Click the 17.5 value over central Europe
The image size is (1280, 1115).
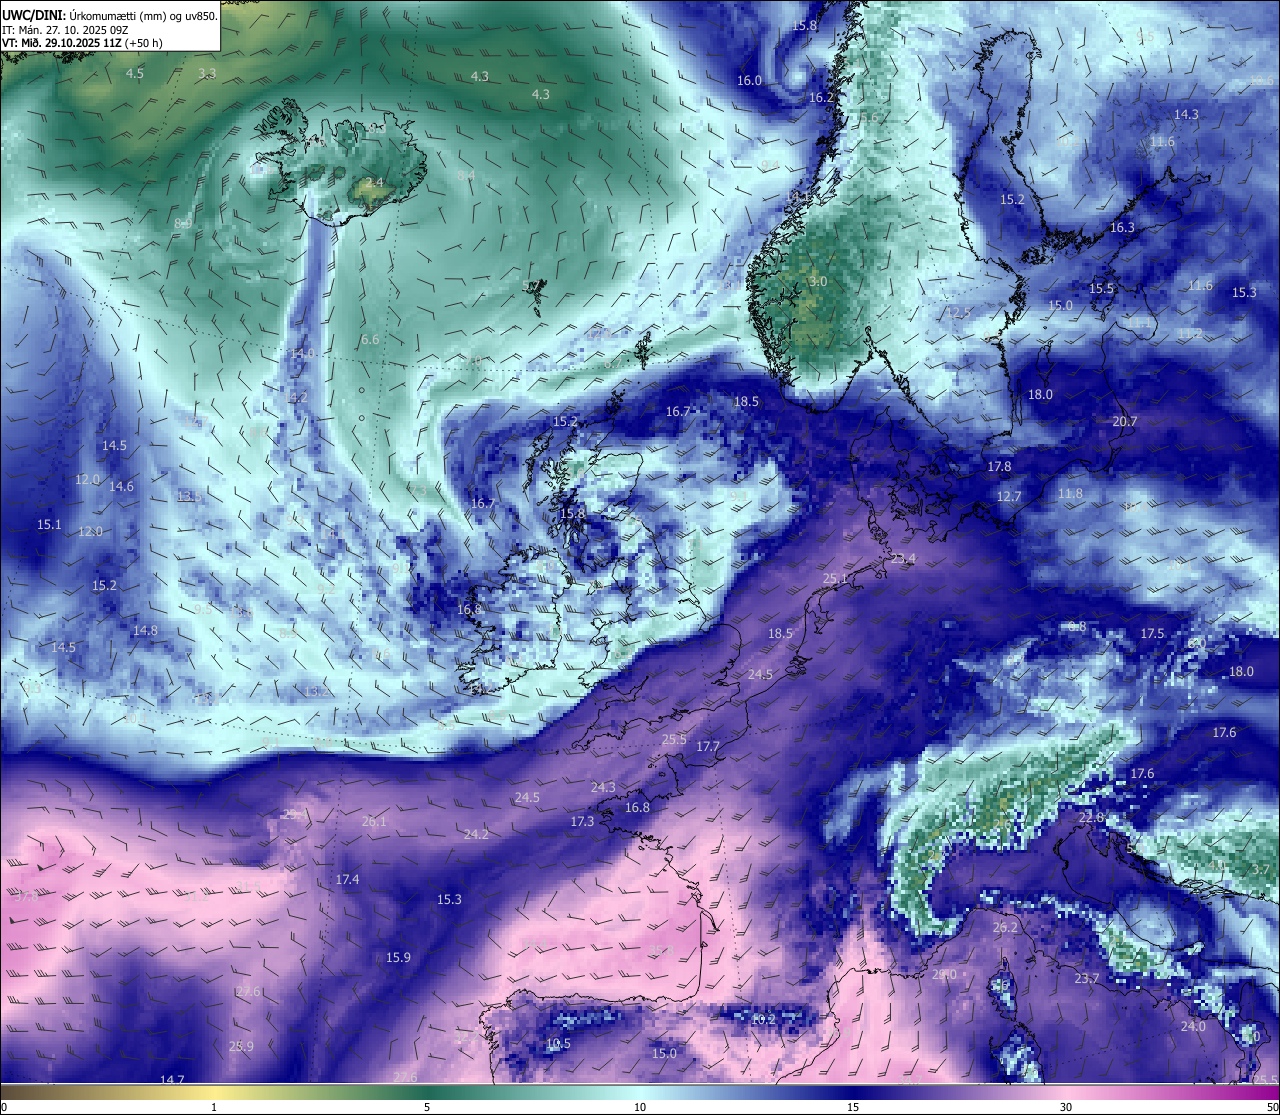tap(1152, 634)
